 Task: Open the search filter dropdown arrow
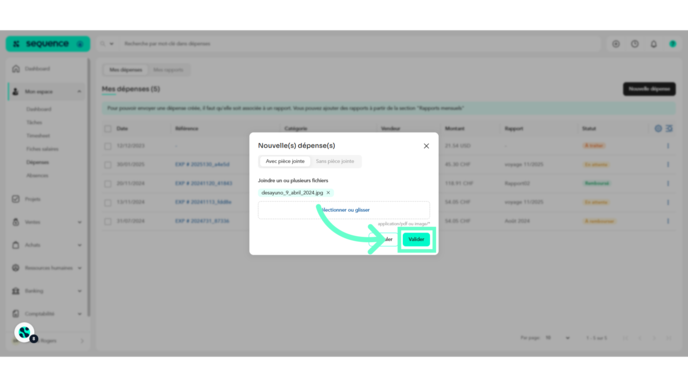pyautogui.click(x=111, y=44)
